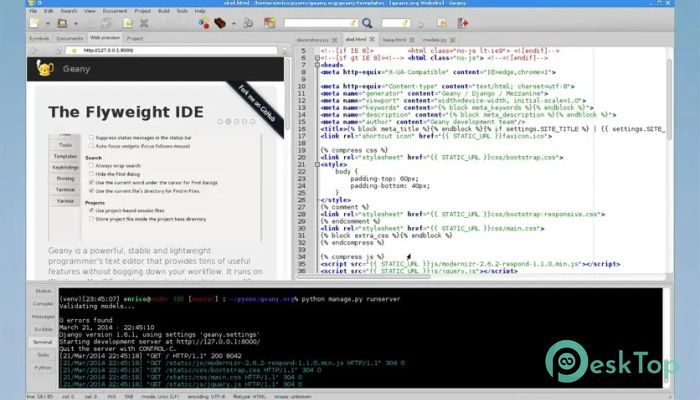The image size is (700, 400).
Task: Toggle Always wrap search checkbox
Action: [92, 166]
